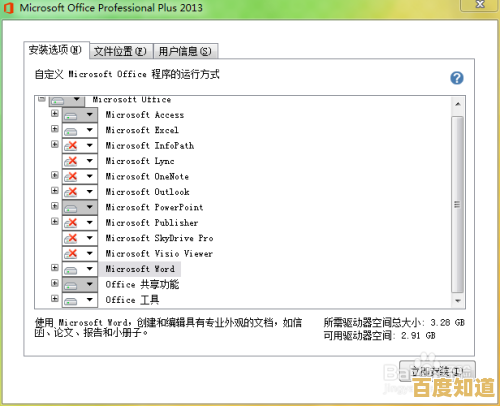Select the Microsoft Access row label

click(145, 115)
